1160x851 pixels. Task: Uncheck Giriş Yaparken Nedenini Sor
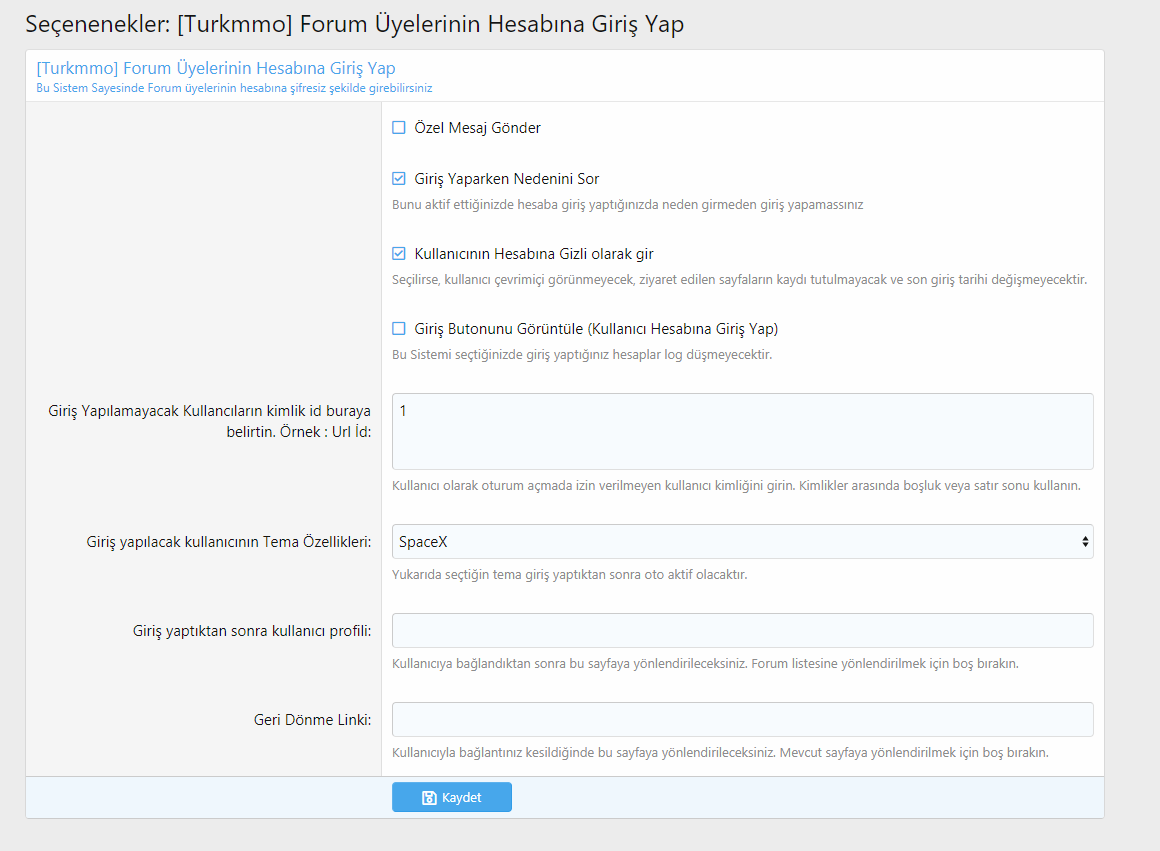click(399, 178)
